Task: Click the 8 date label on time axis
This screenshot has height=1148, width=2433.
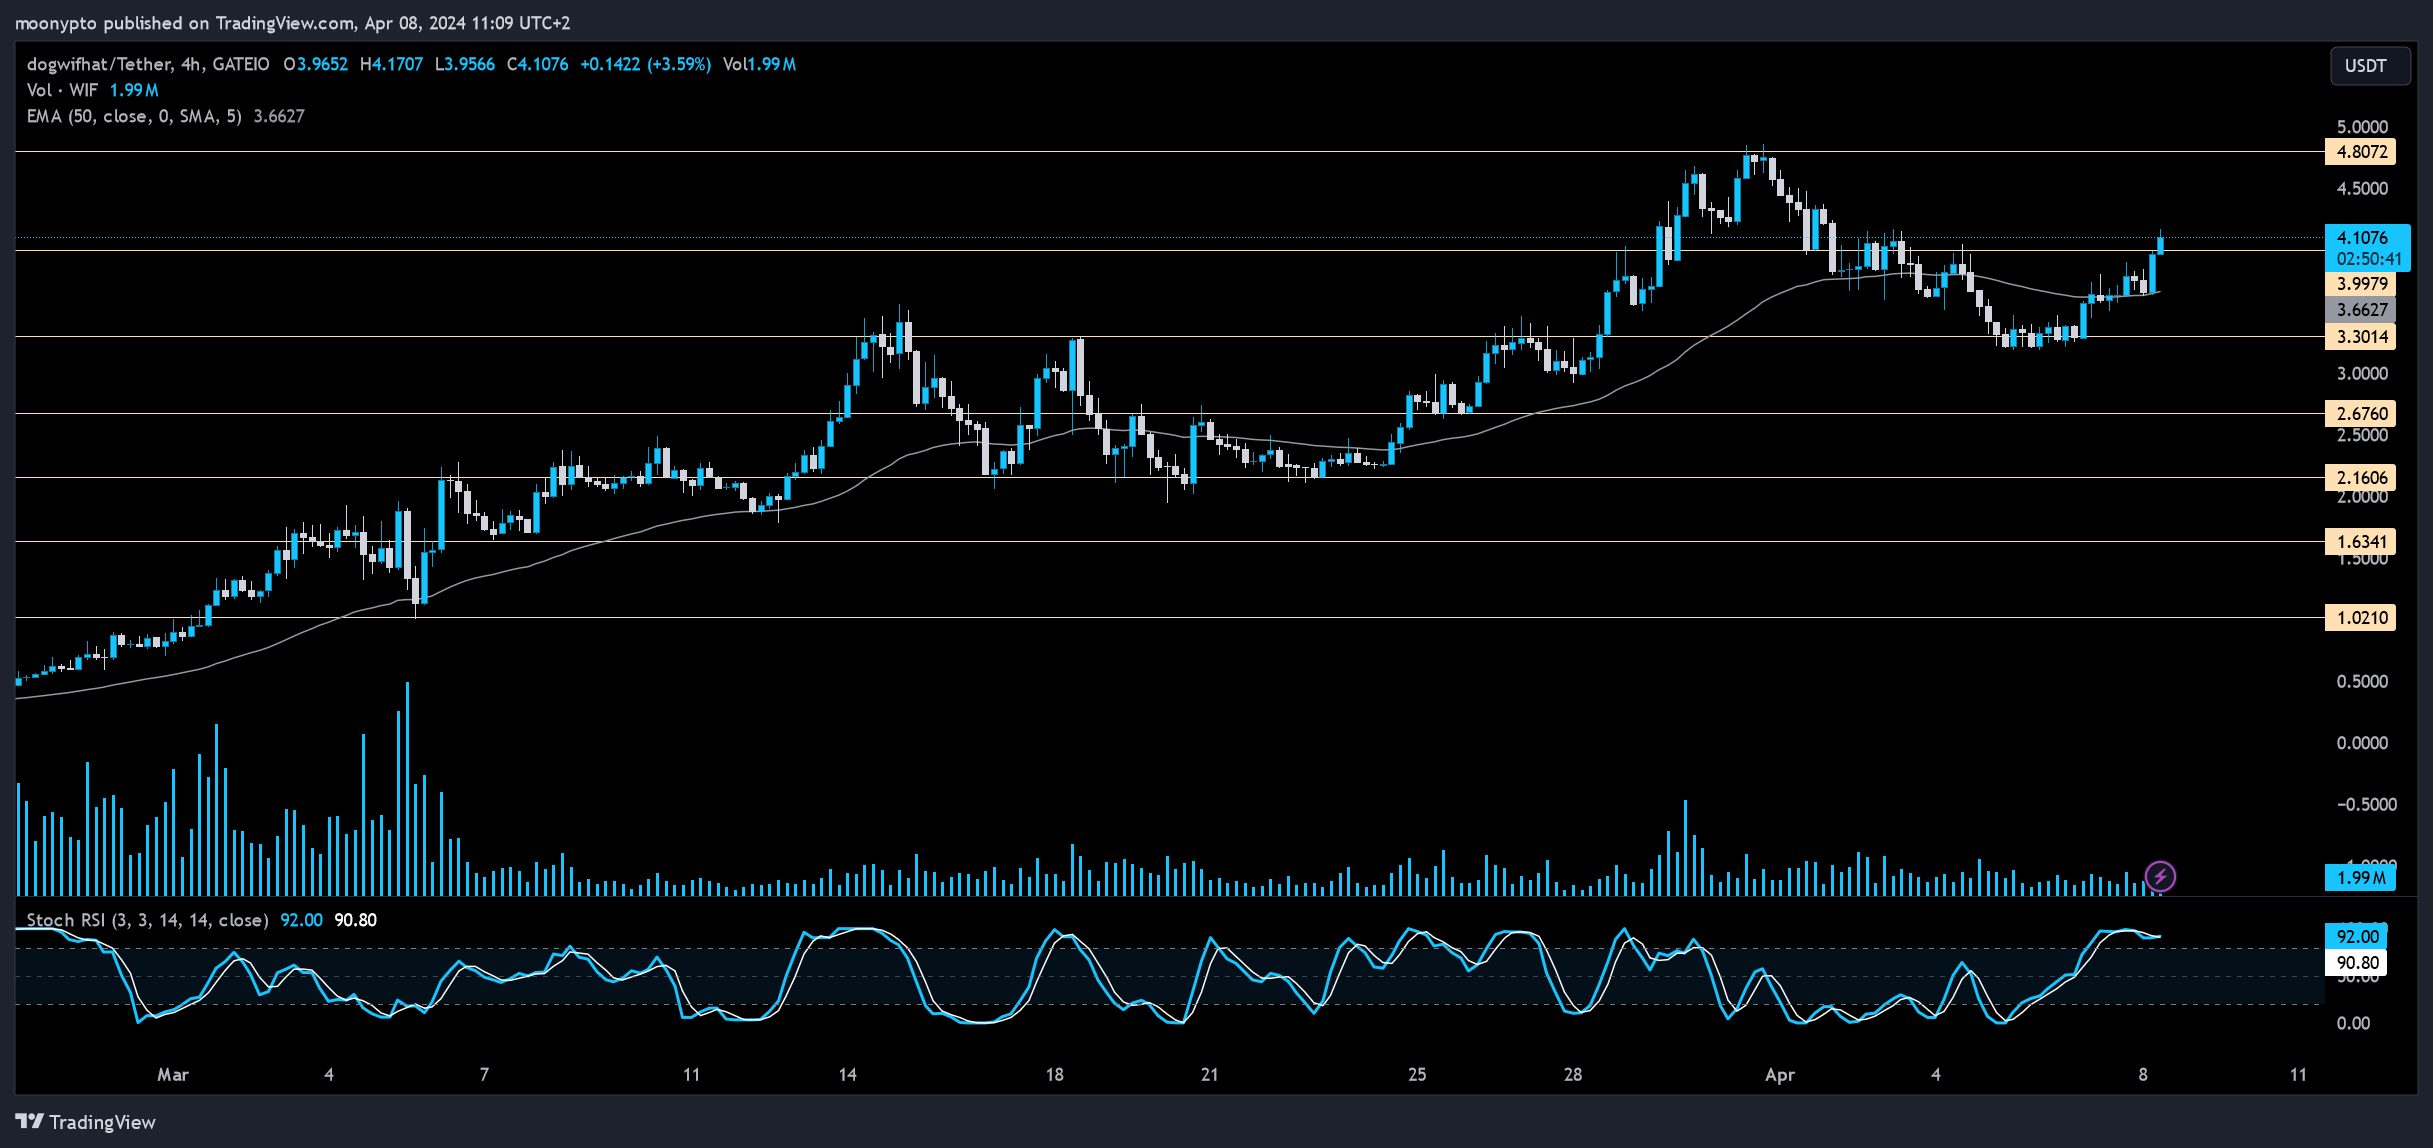Action: pos(2143,1075)
